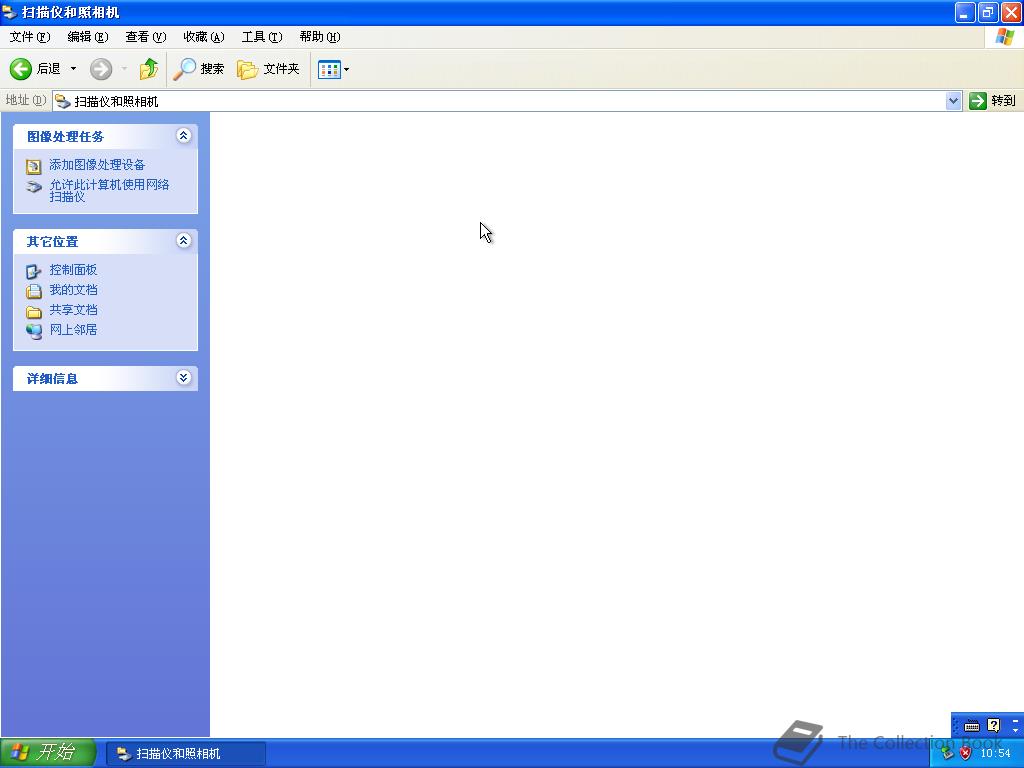Image resolution: width=1024 pixels, height=768 pixels.
Task: Click 允许此计算机使用网络扫描仪 link
Action: pyautogui.click(x=109, y=190)
